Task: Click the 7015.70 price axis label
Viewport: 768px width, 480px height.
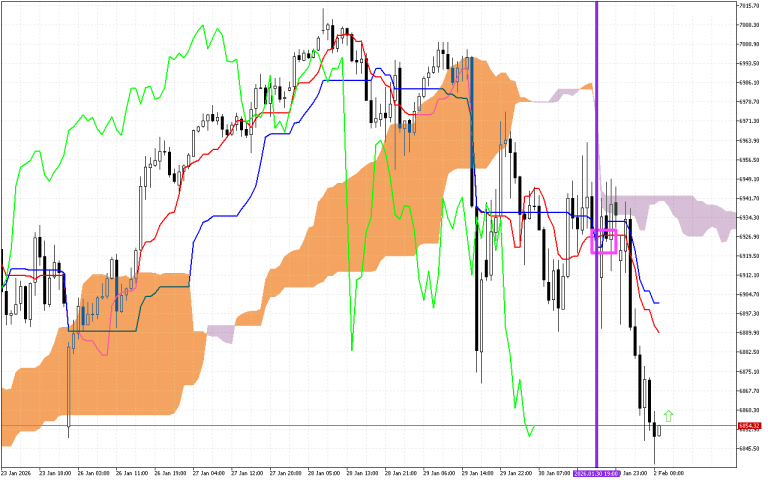Action: (x=750, y=5)
